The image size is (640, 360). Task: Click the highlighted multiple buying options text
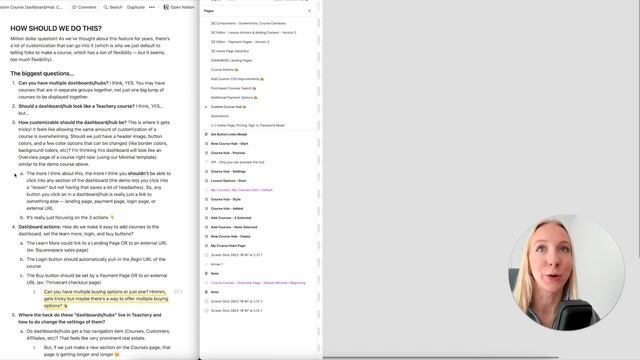[x=106, y=299]
